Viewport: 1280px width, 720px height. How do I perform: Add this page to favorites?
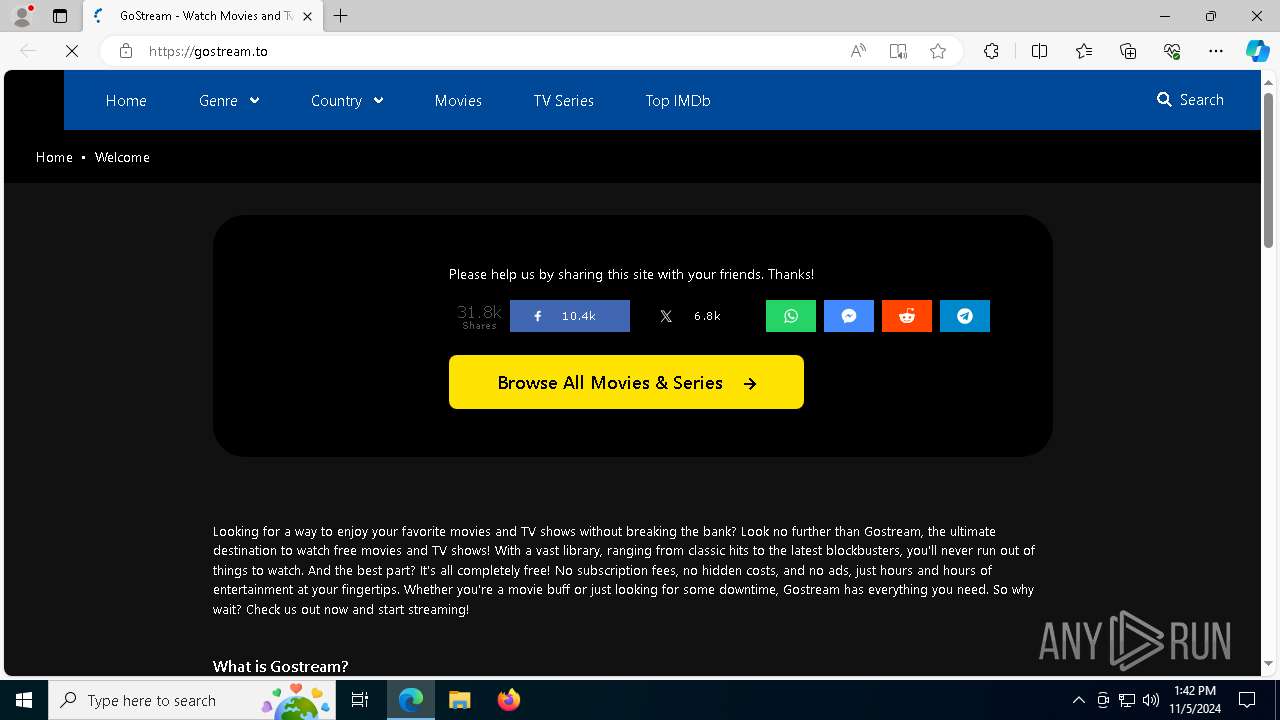point(938,51)
